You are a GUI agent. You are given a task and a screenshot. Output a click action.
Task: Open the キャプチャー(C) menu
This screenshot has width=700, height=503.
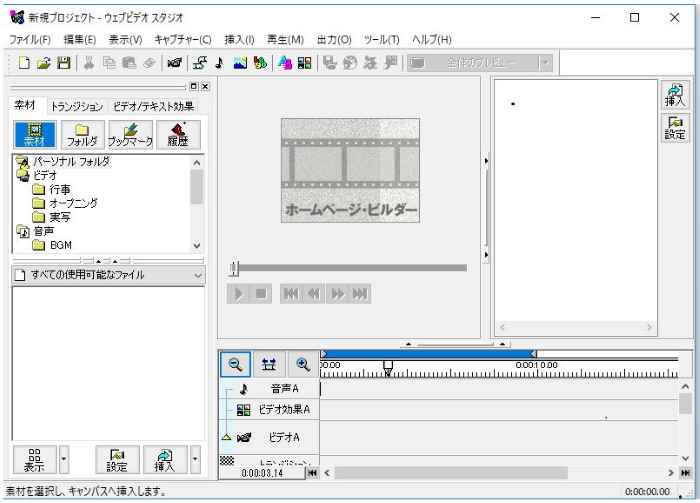click(x=183, y=40)
